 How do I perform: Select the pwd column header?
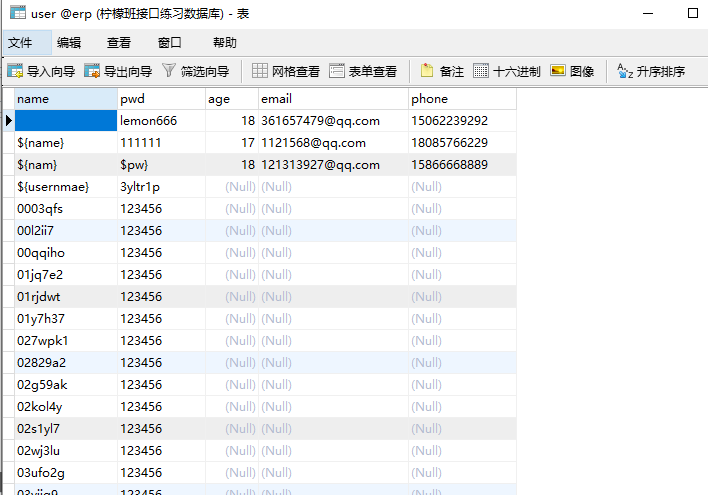click(161, 99)
